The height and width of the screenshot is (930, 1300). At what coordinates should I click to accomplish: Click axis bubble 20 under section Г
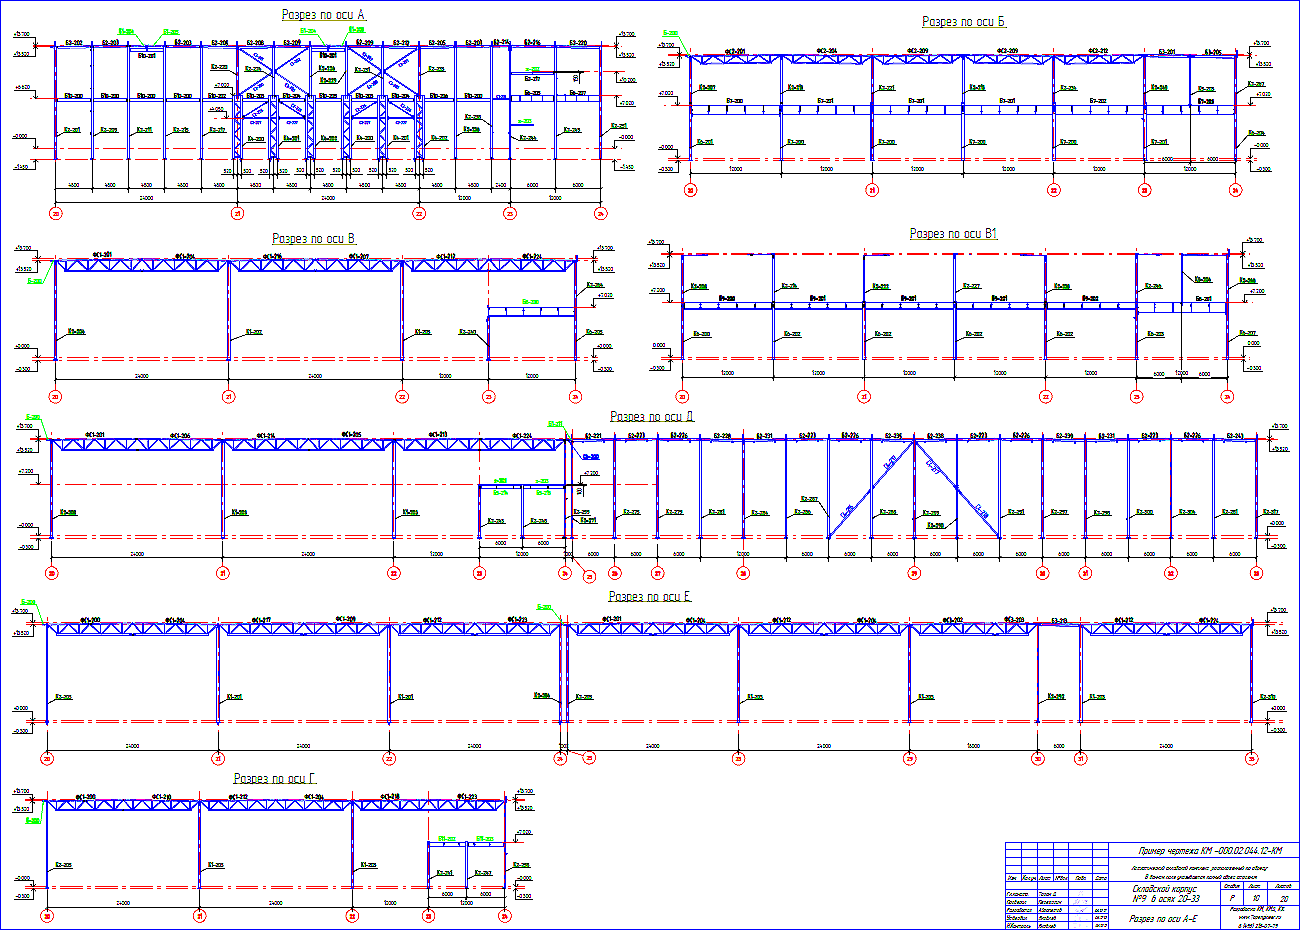[x=47, y=915]
